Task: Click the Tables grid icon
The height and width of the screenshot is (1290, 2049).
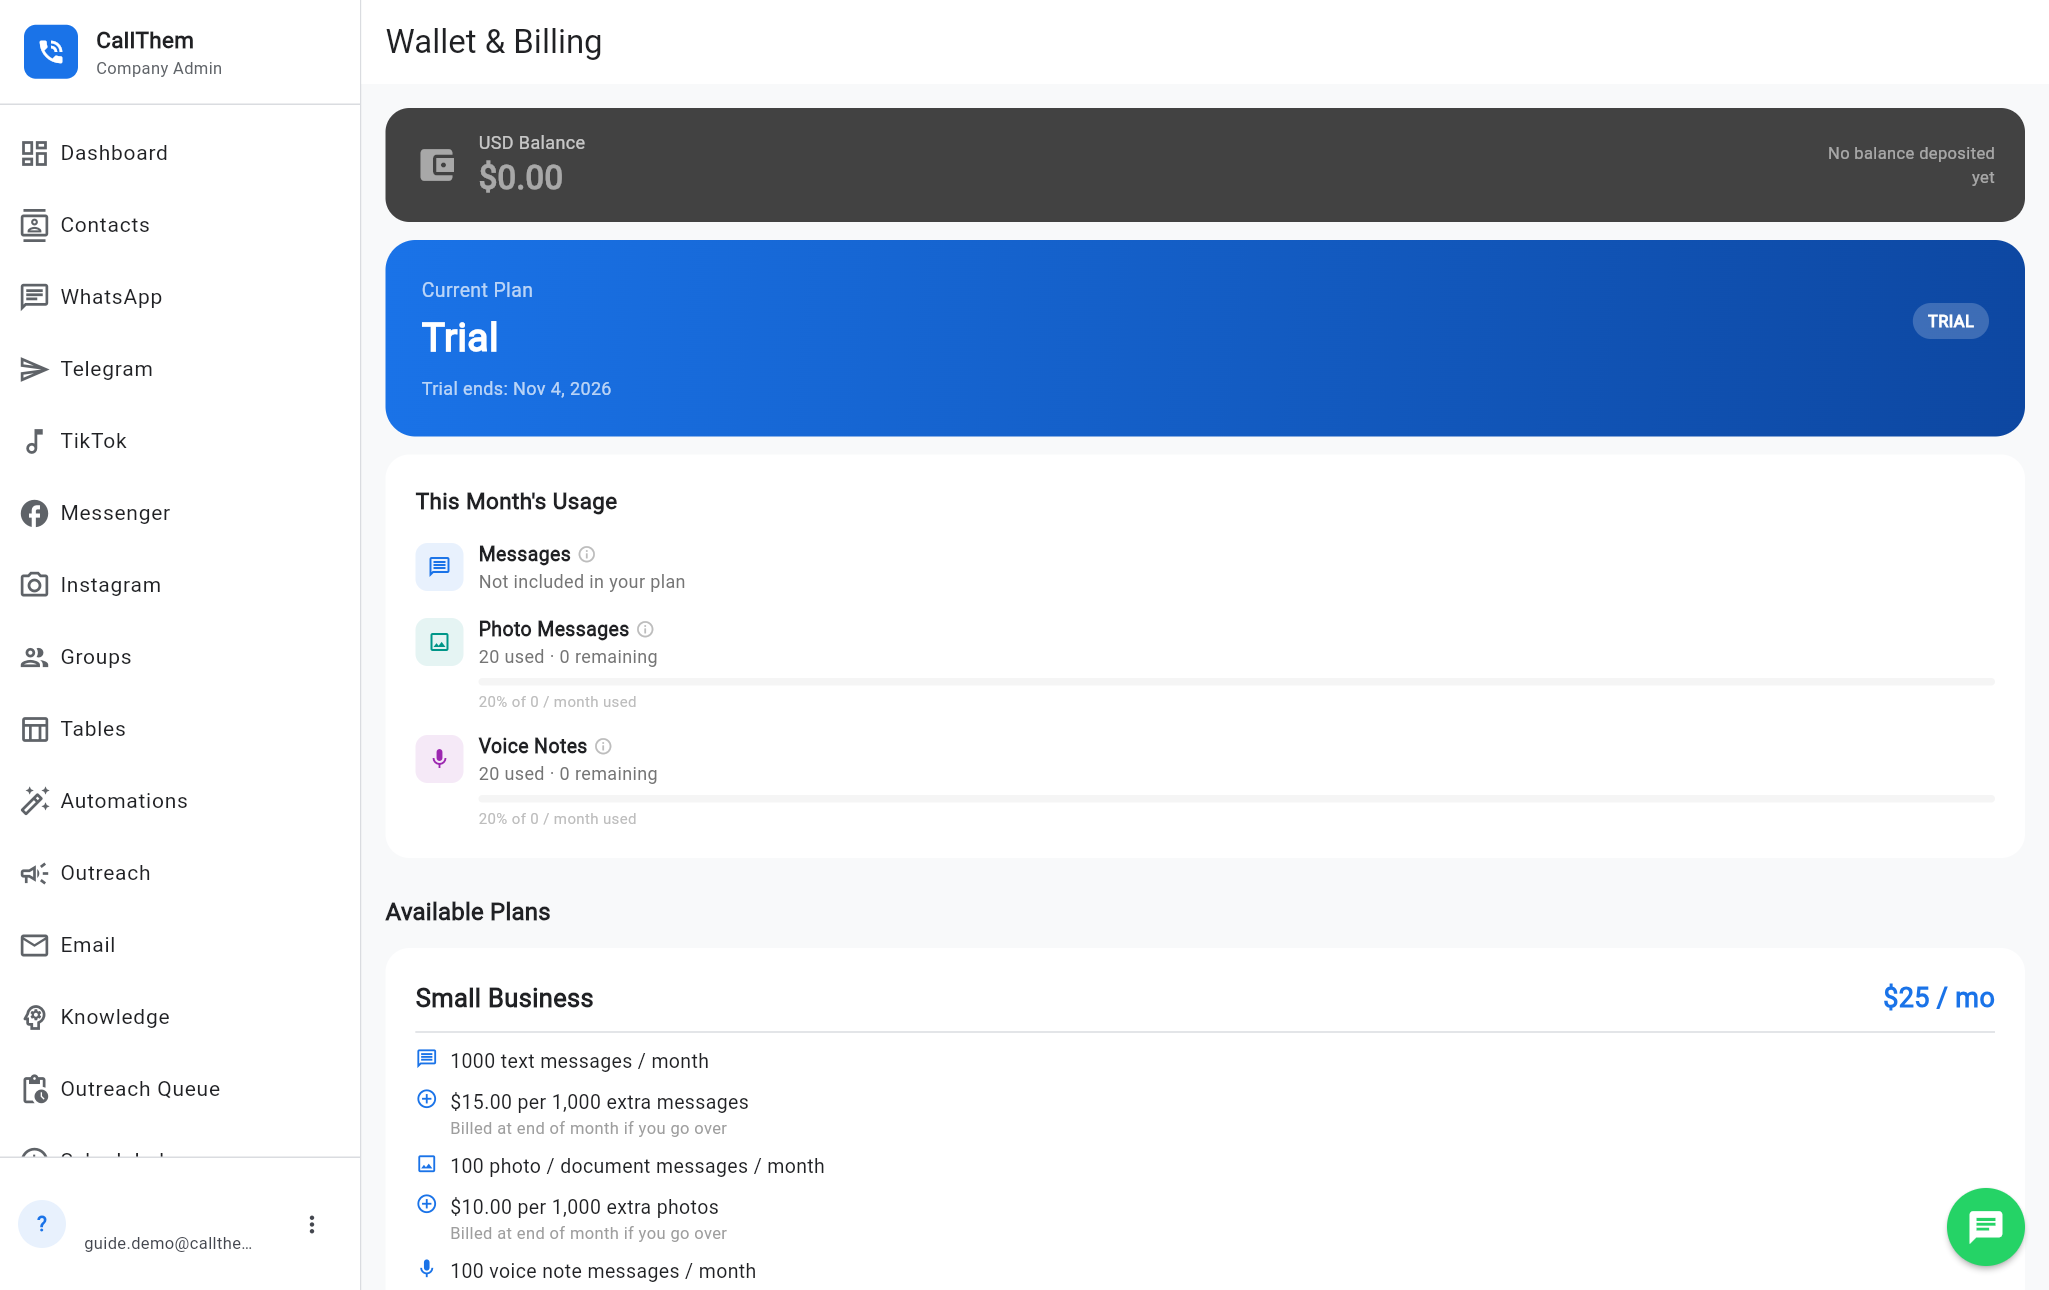Action: [x=34, y=729]
